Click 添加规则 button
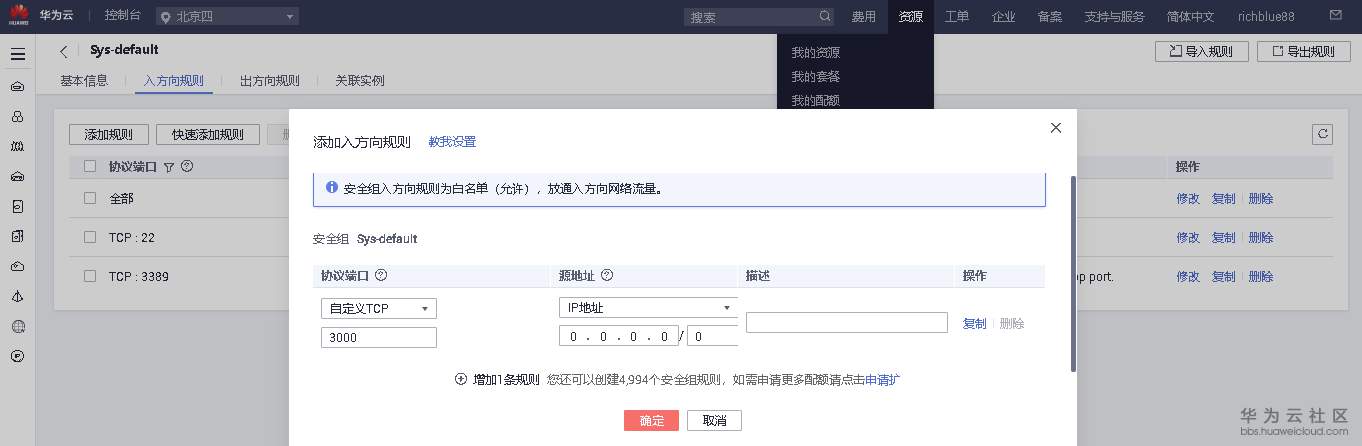This screenshot has height=446, width=1362. coord(109,134)
